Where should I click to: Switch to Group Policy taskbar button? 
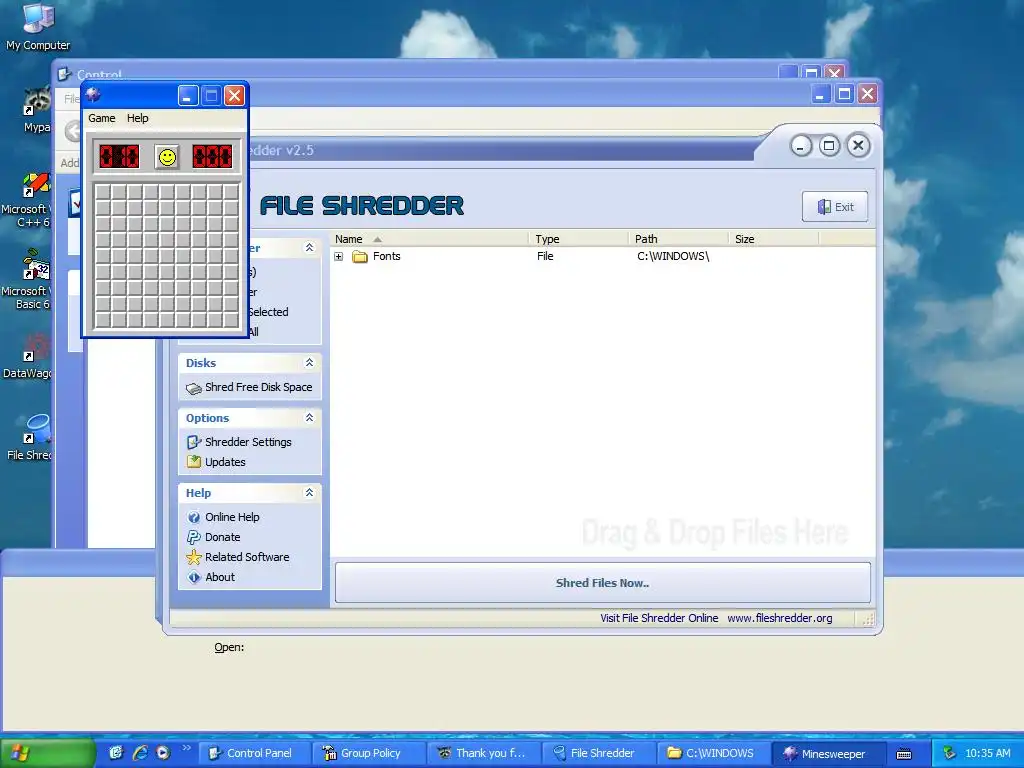[x=368, y=753]
